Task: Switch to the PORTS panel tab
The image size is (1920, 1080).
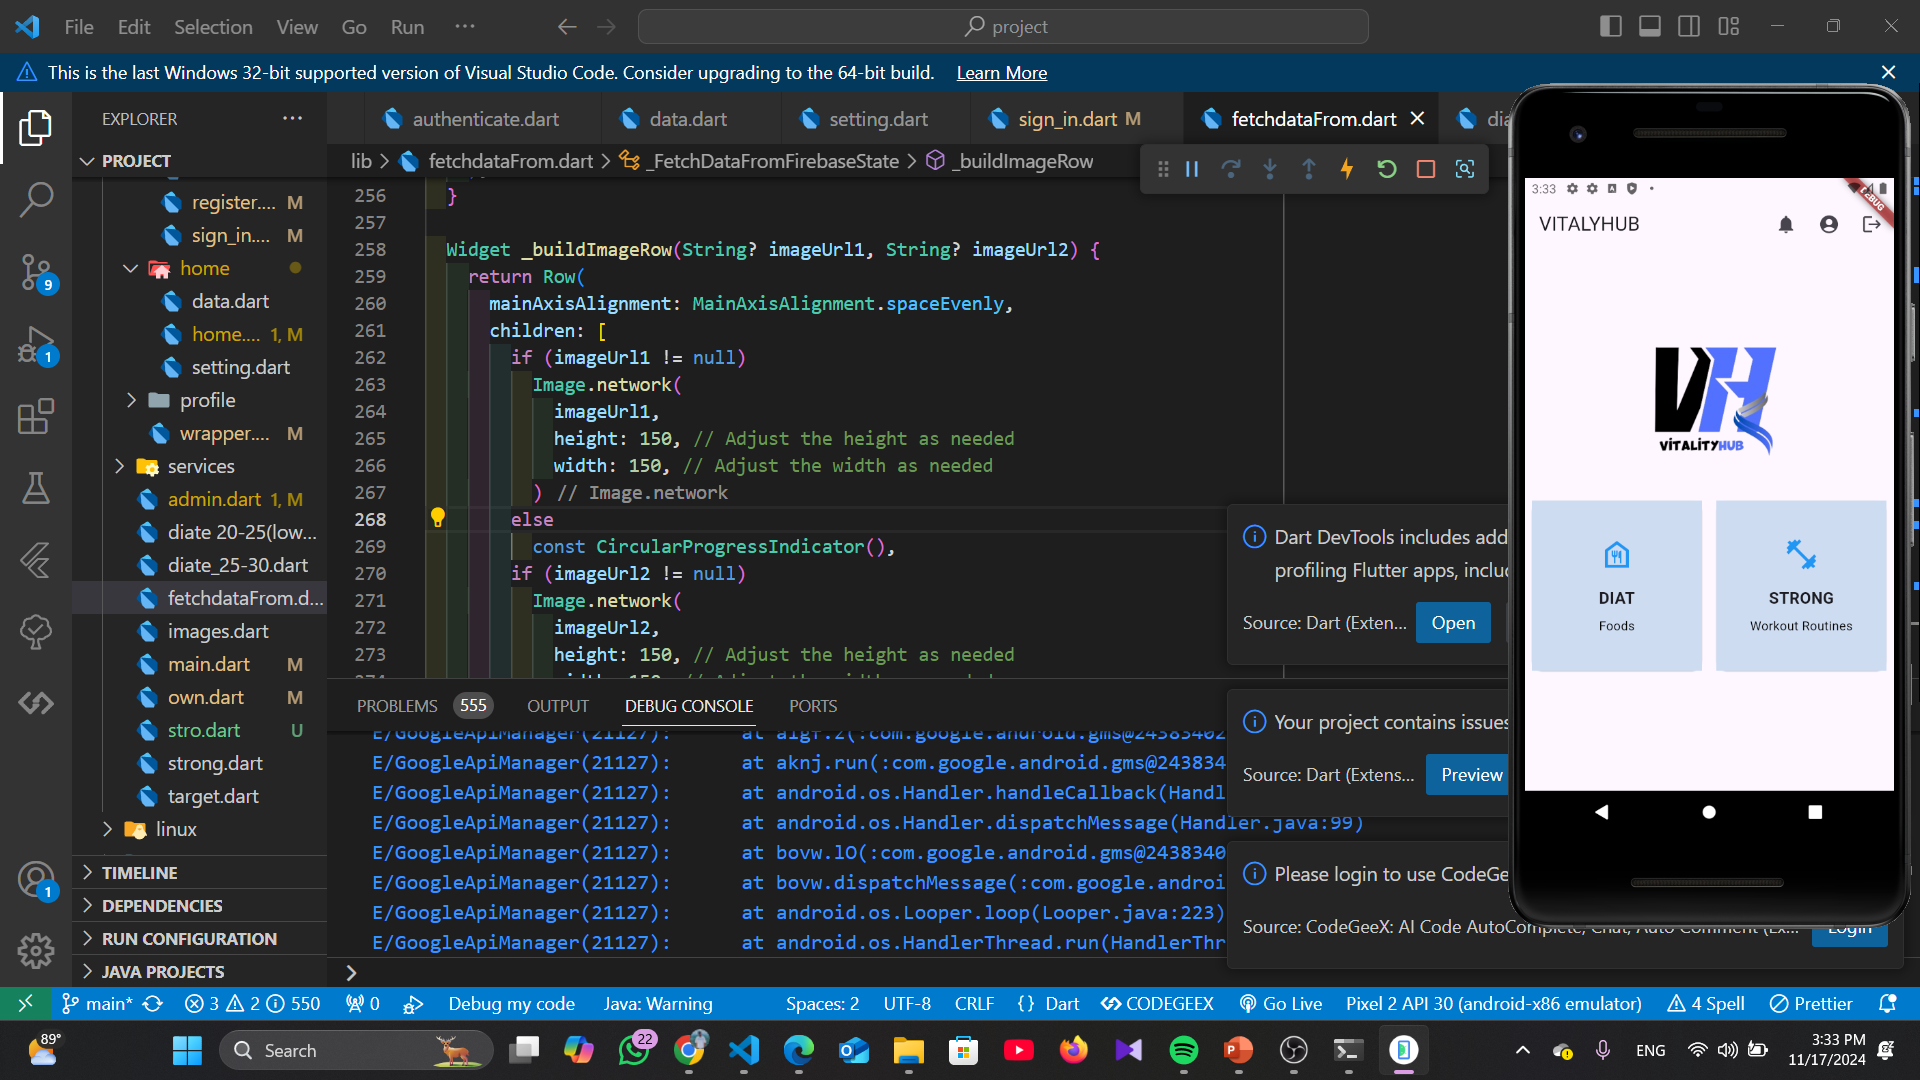Action: coord(813,706)
